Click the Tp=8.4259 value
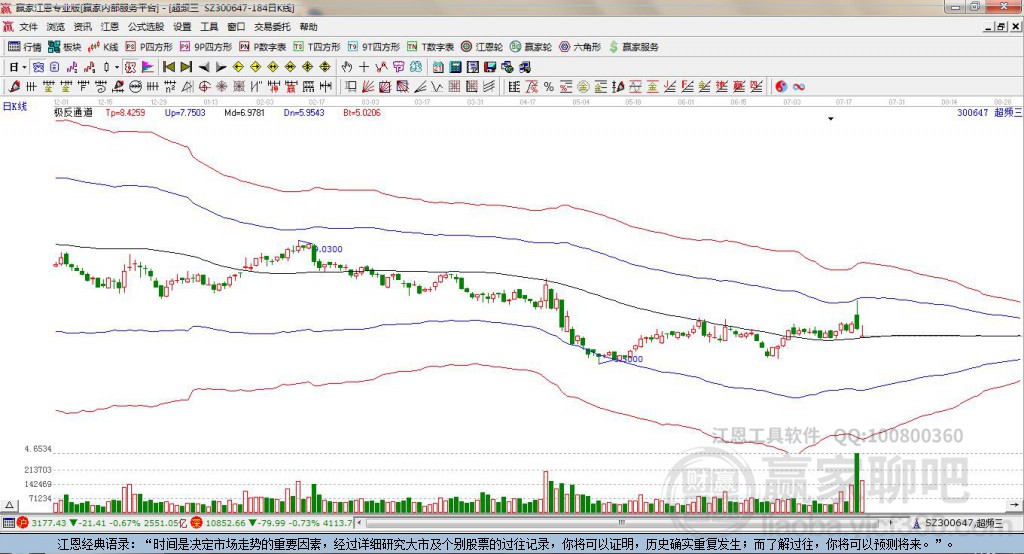 125,112
